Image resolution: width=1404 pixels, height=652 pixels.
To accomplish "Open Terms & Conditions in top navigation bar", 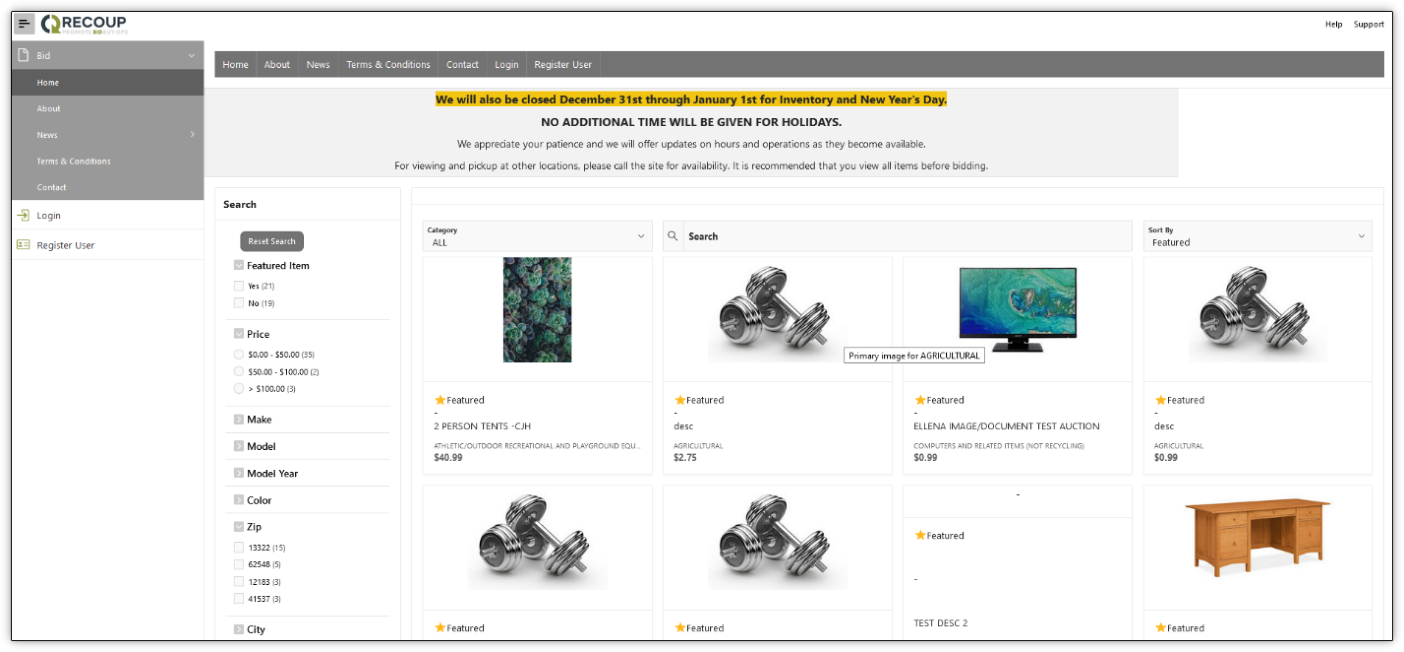I will click(x=388, y=65).
